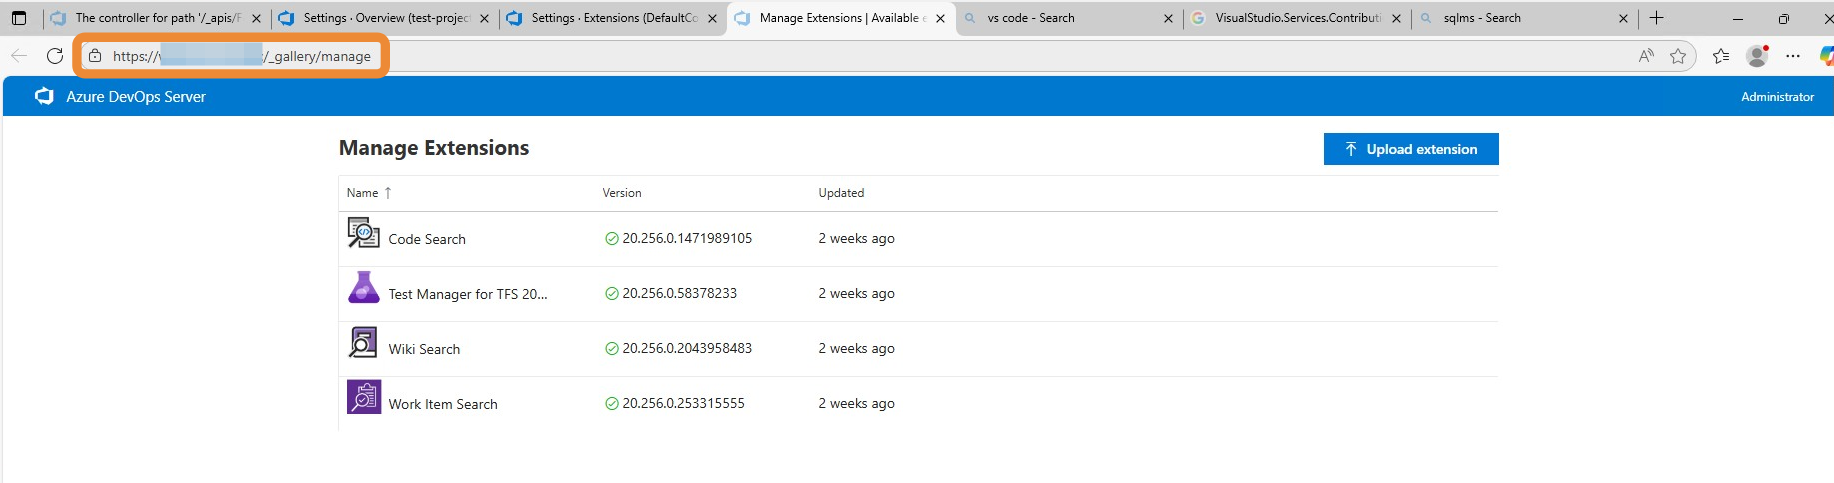Add page to favorites with star icon
The image size is (1834, 483).
1678,56
